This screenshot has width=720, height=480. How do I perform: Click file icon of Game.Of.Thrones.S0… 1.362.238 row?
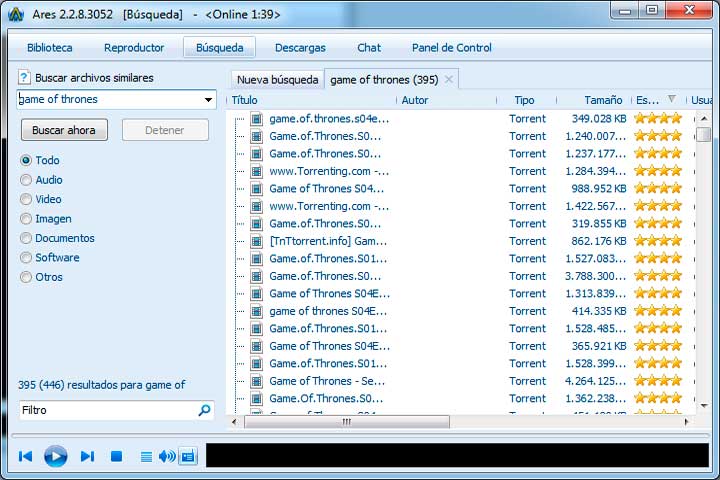256,399
